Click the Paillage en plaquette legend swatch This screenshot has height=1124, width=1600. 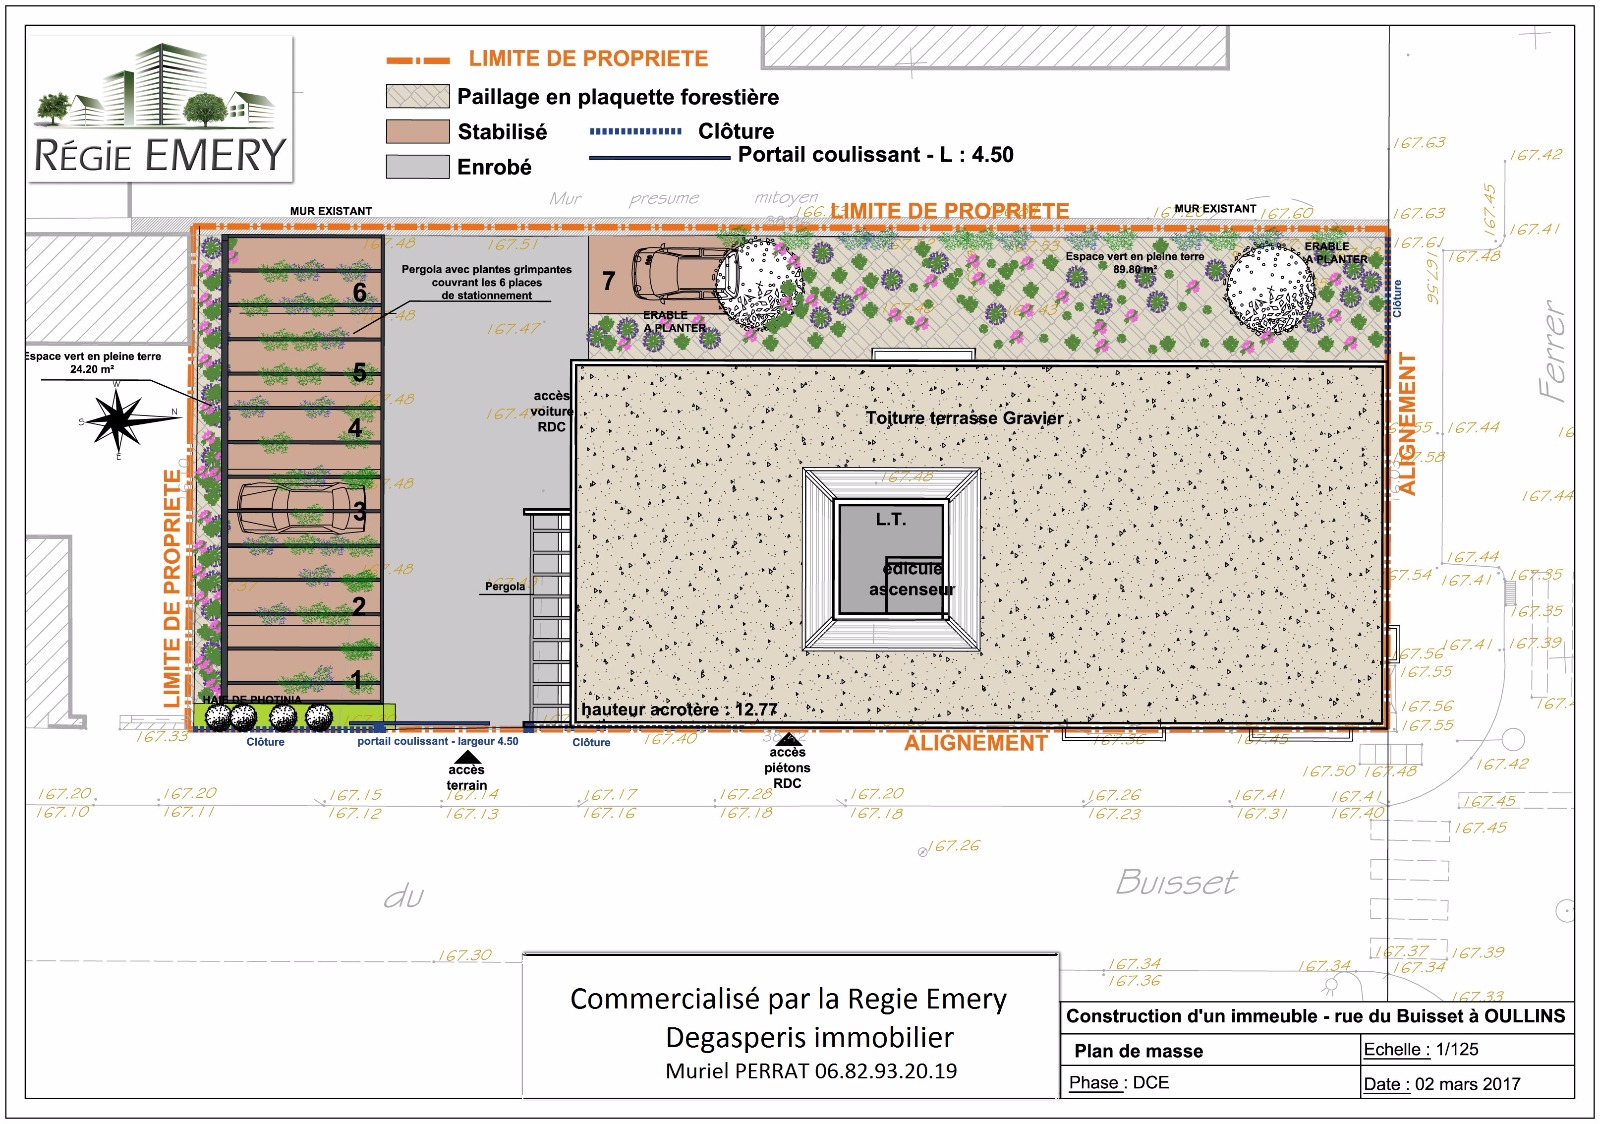(417, 96)
